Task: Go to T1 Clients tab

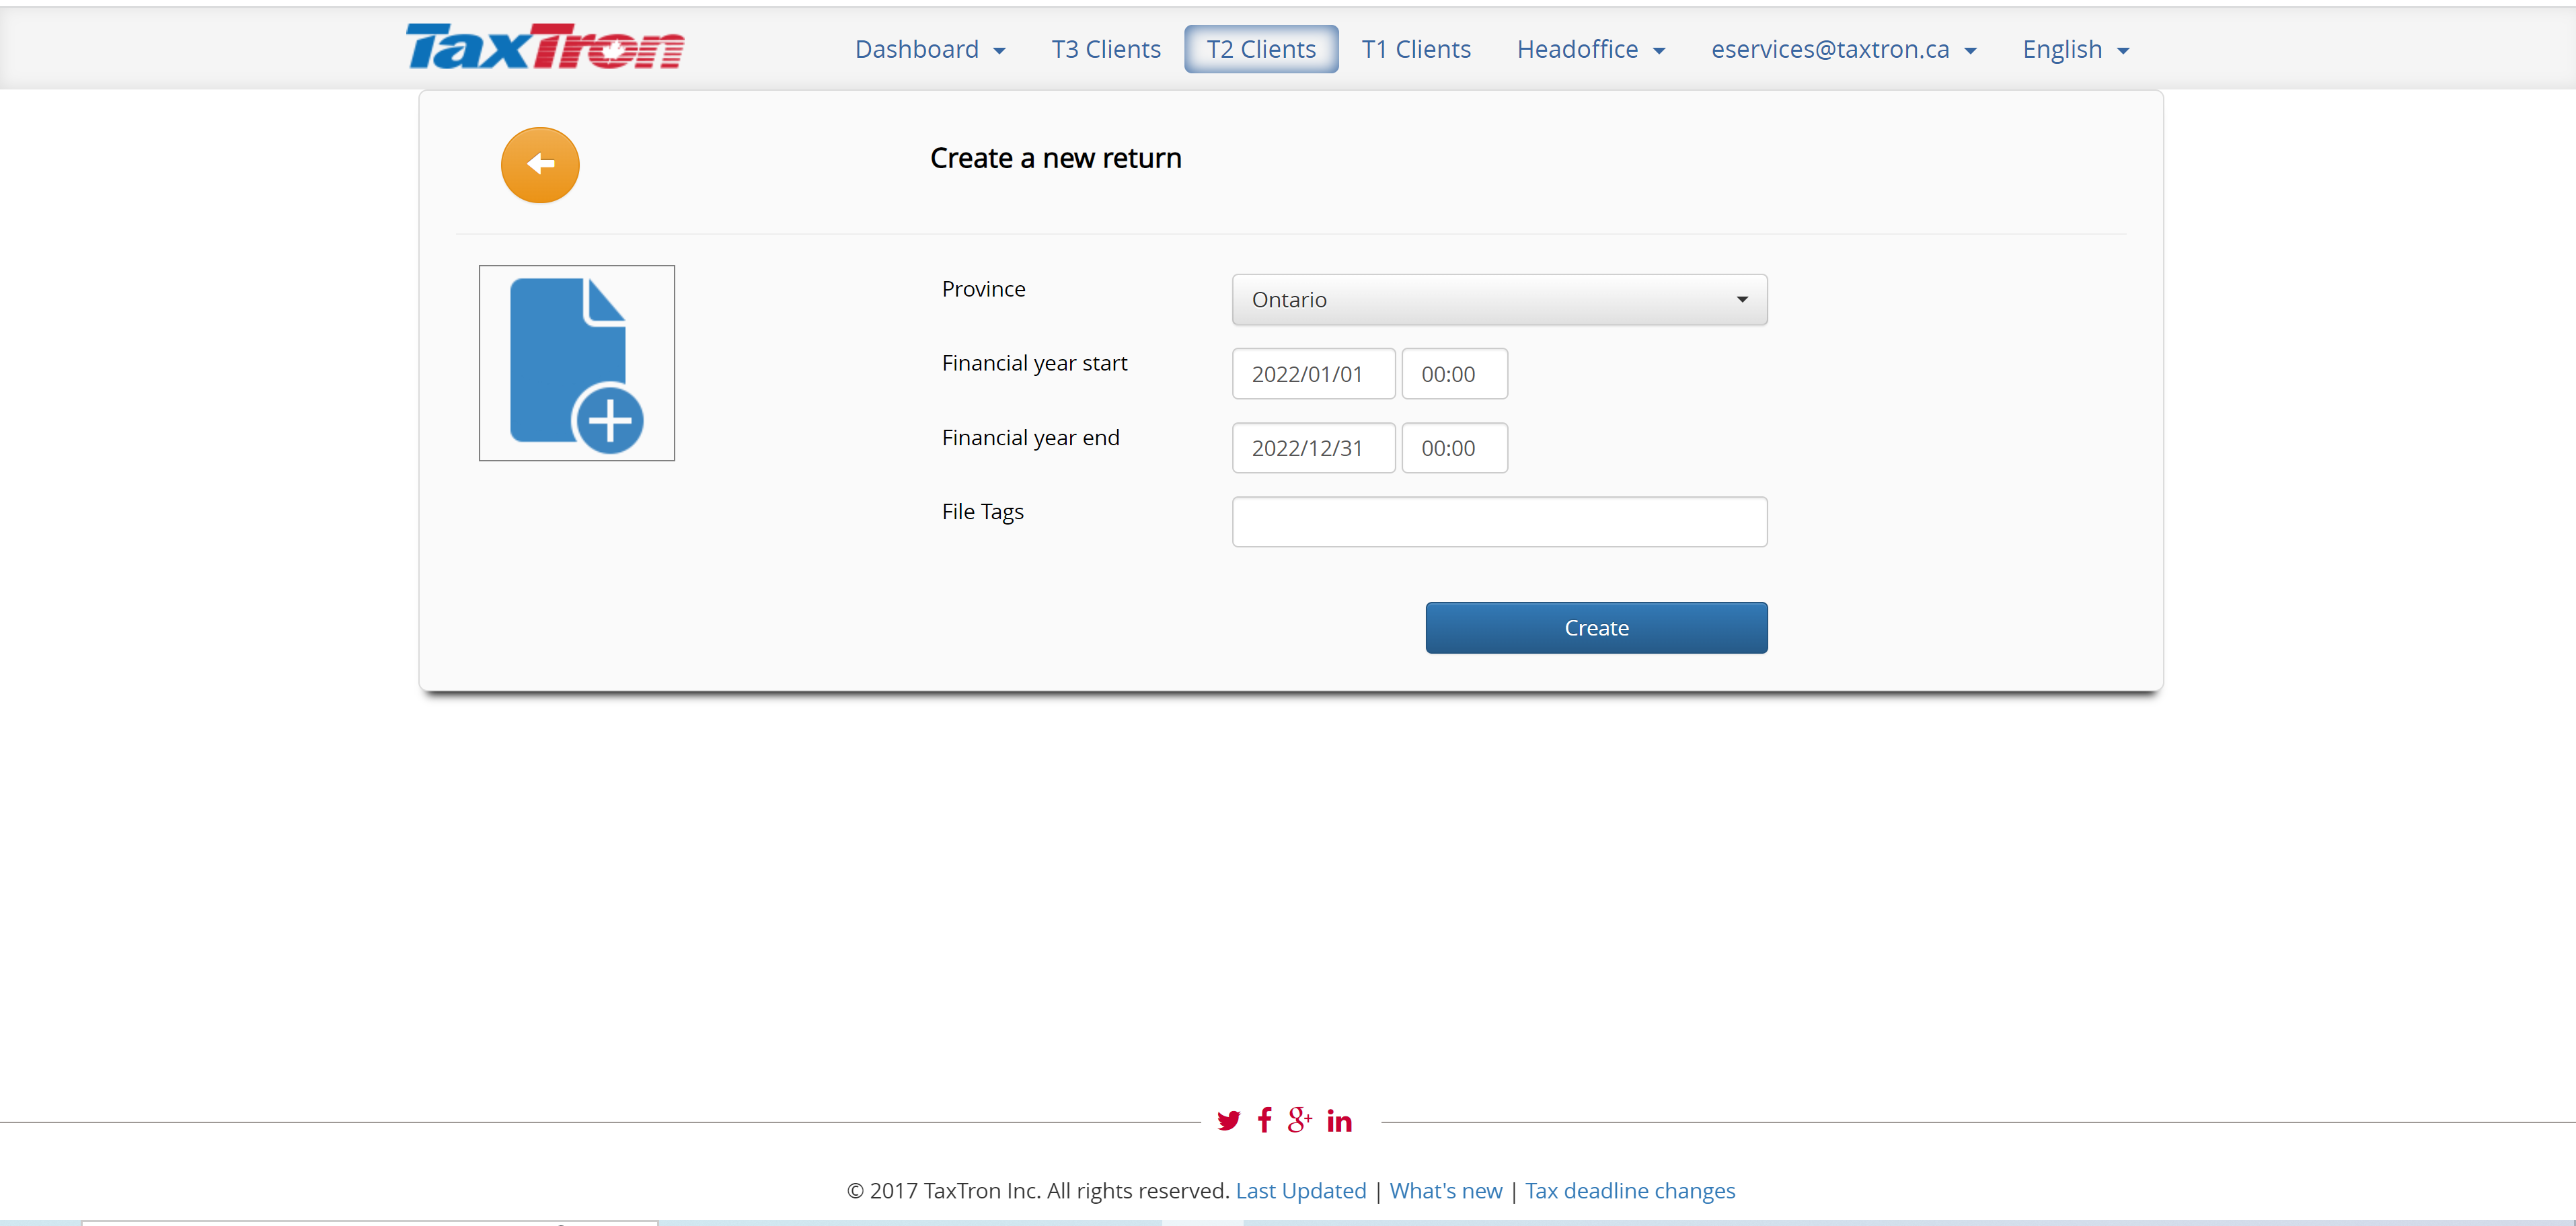Action: (x=1416, y=49)
